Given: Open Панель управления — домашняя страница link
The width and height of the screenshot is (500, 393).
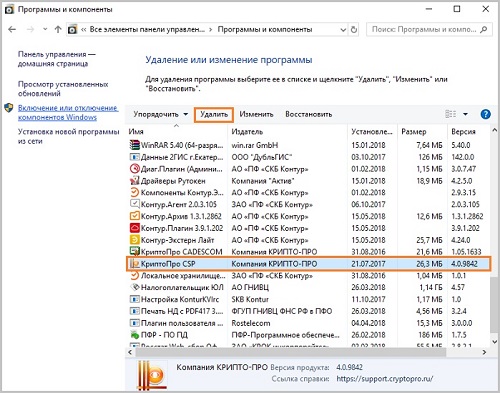Looking at the screenshot, I should [x=56, y=59].
